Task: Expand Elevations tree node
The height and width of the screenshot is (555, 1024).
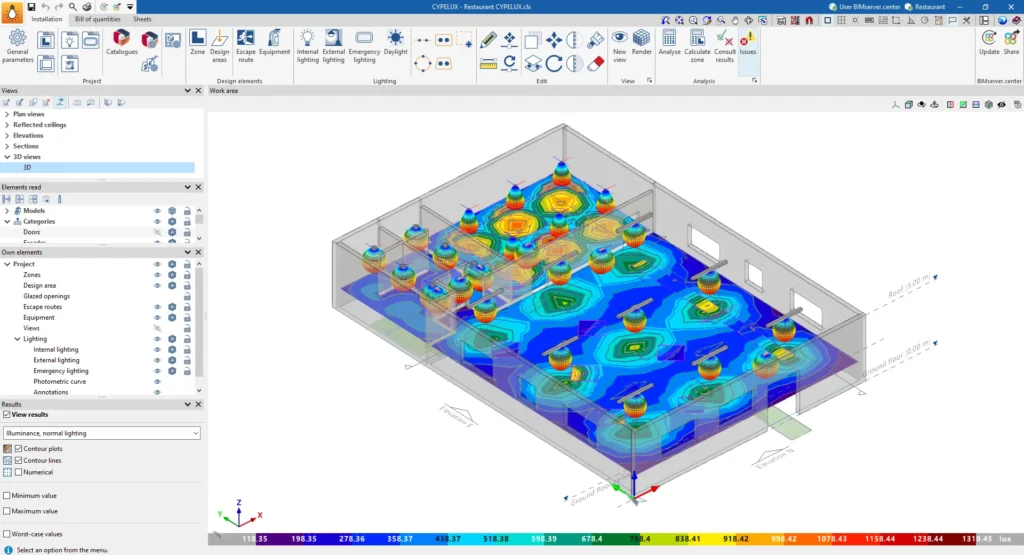Action: [x=7, y=135]
